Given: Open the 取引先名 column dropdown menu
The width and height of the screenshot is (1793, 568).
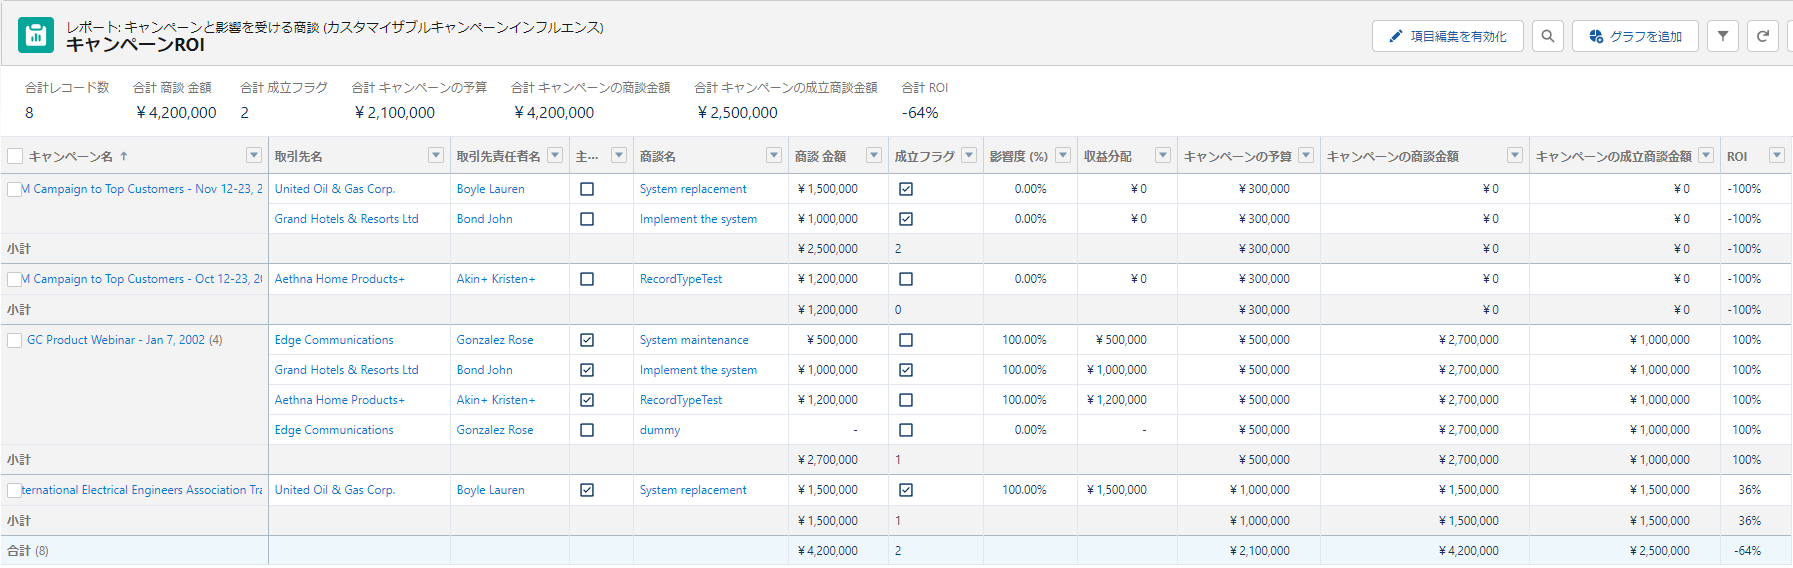Looking at the screenshot, I should pyautogui.click(x=436, y=155).
